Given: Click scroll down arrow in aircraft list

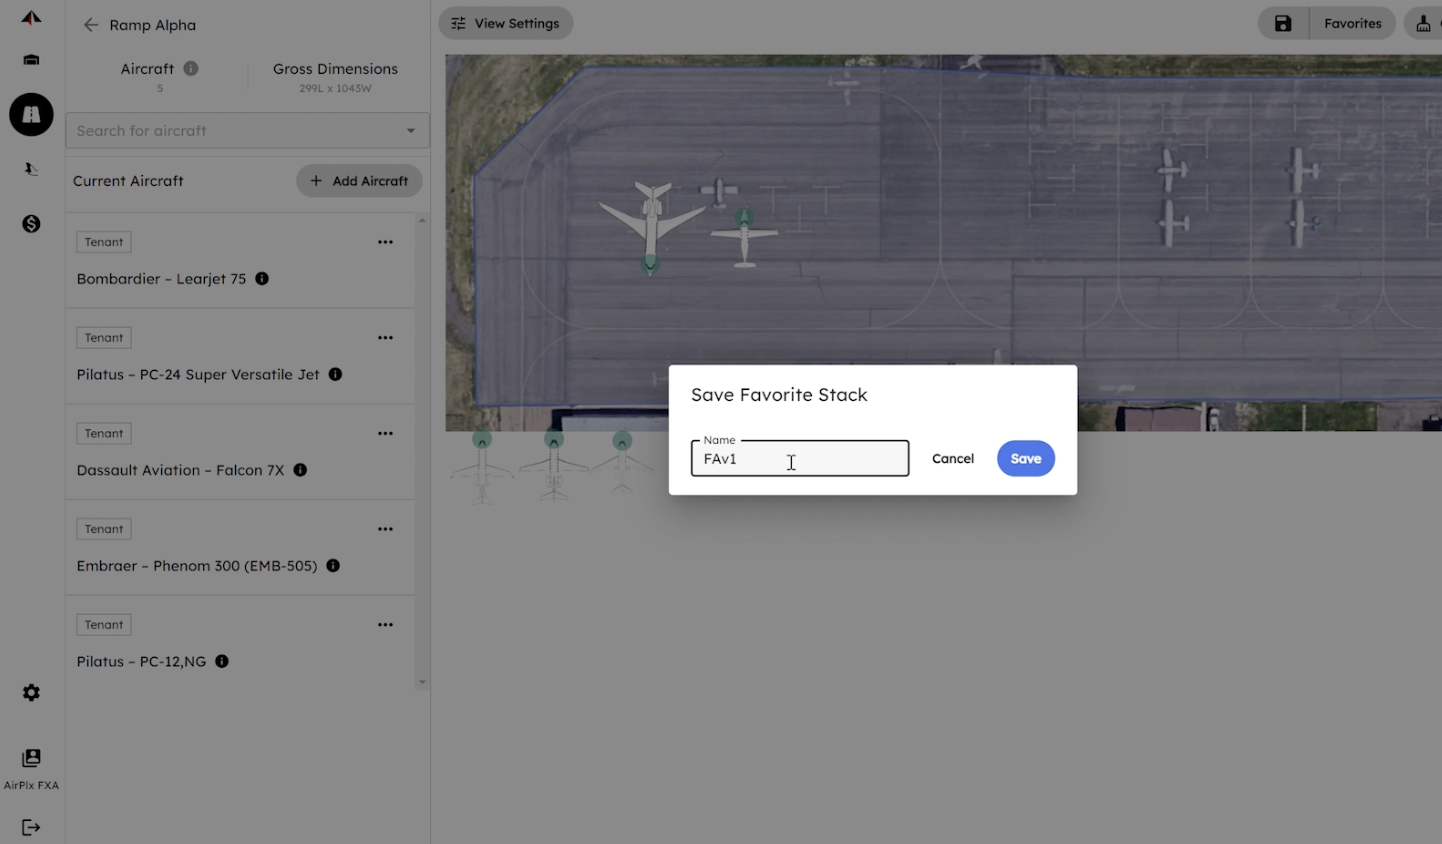Looking at the screenshot, I should pyautogui.click(x=422, y=683).
